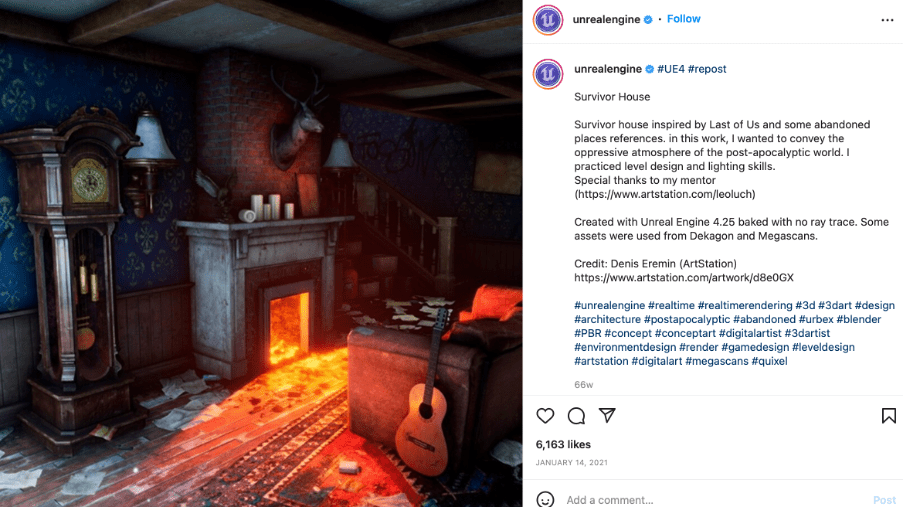
Task: Focus the Add a comment field
Action: [x=715, y=500]
